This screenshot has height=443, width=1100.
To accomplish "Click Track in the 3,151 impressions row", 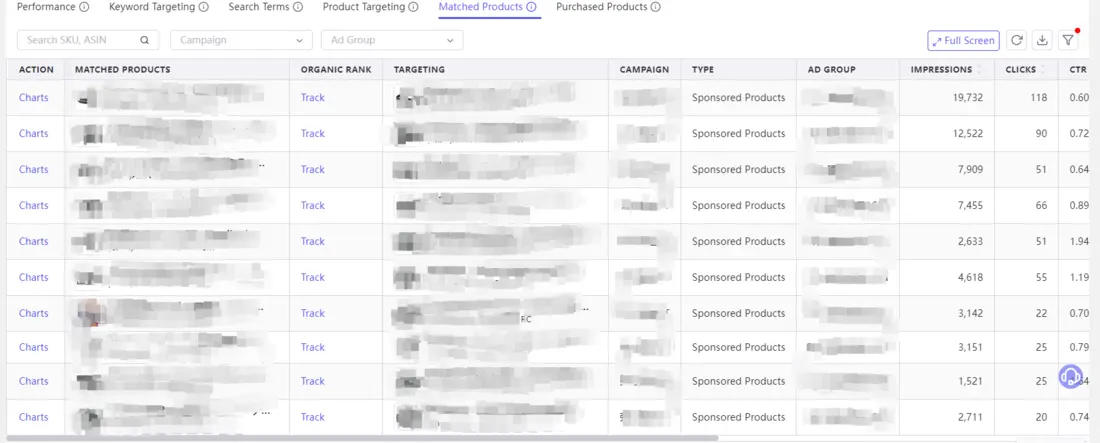I will tap(313, 347).
